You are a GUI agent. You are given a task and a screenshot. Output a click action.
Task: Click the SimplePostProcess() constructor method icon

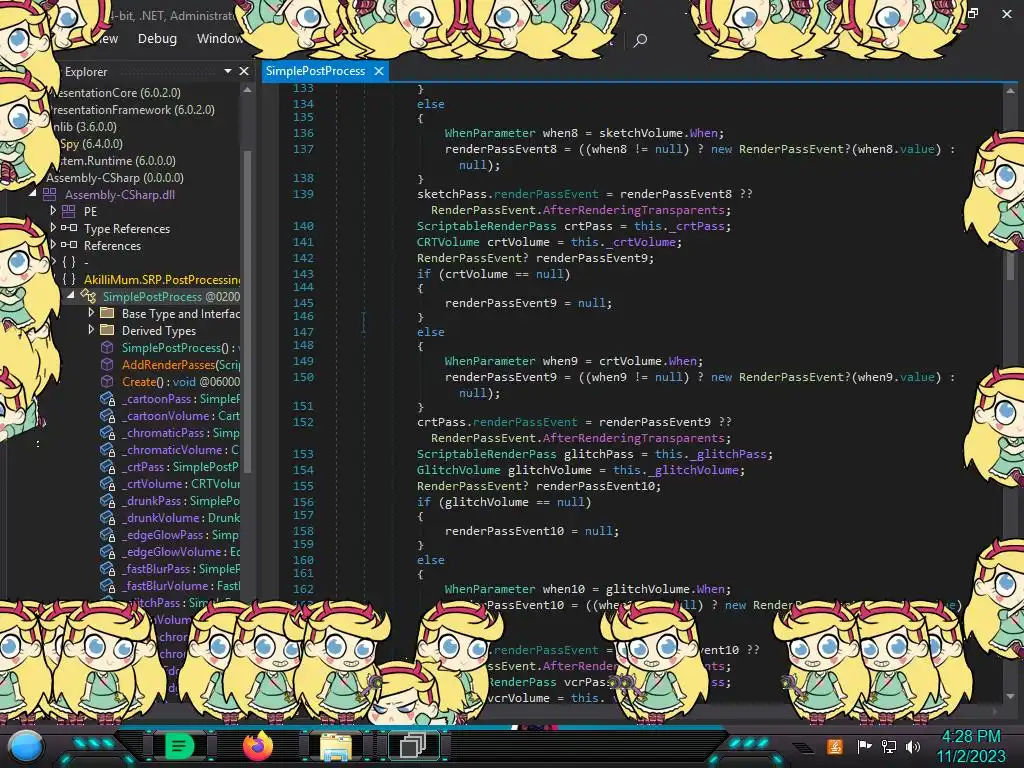pyautogui.click(x=107, y=347)
